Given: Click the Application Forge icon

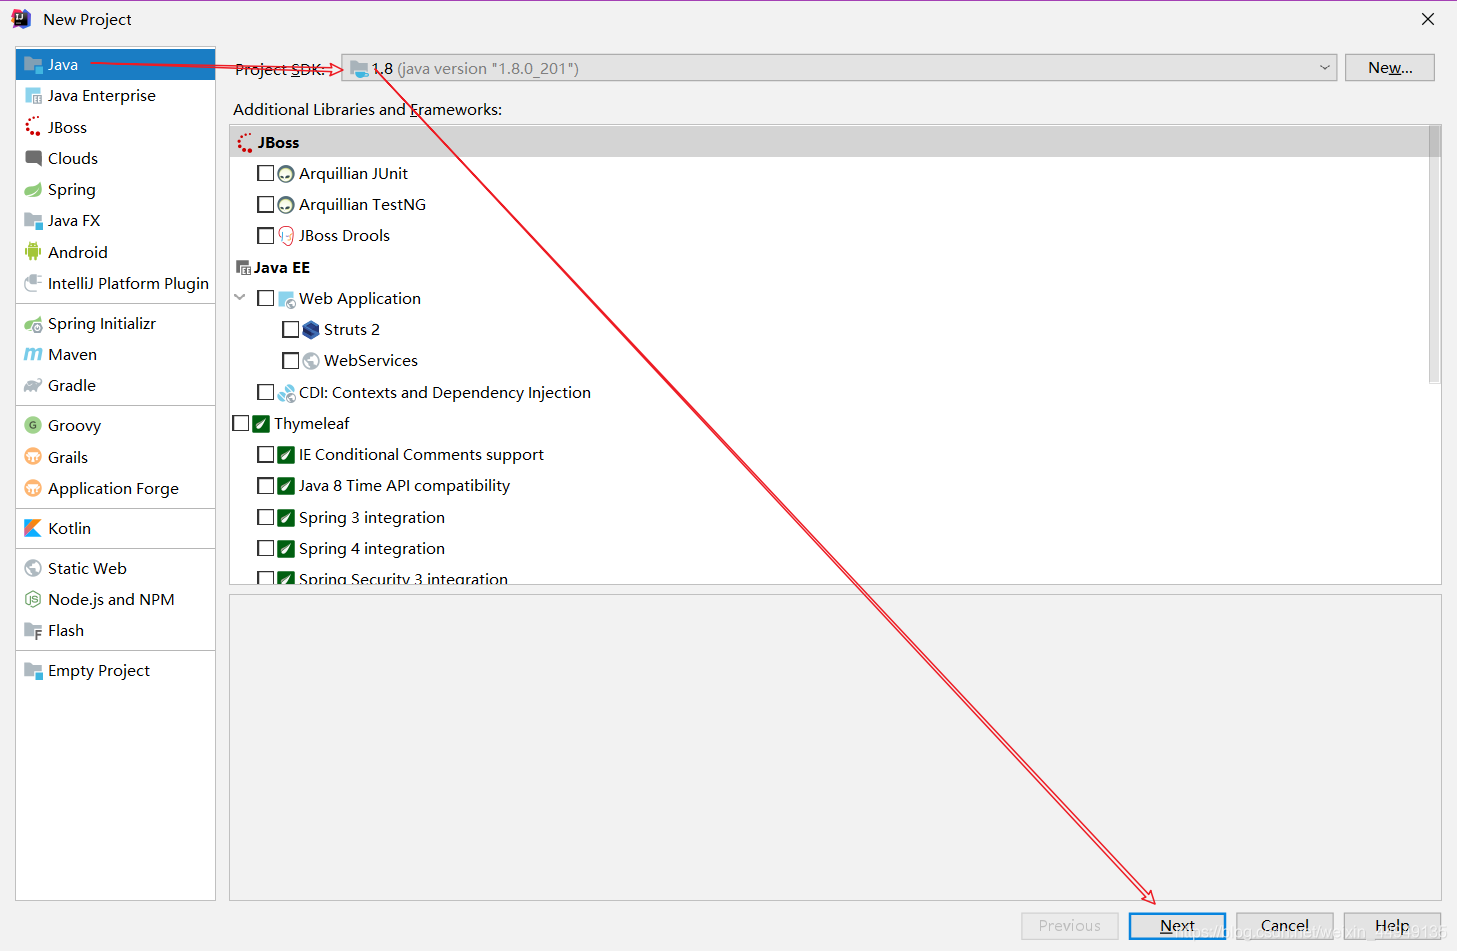Looking at the screenshot, I should click(33, 488).
